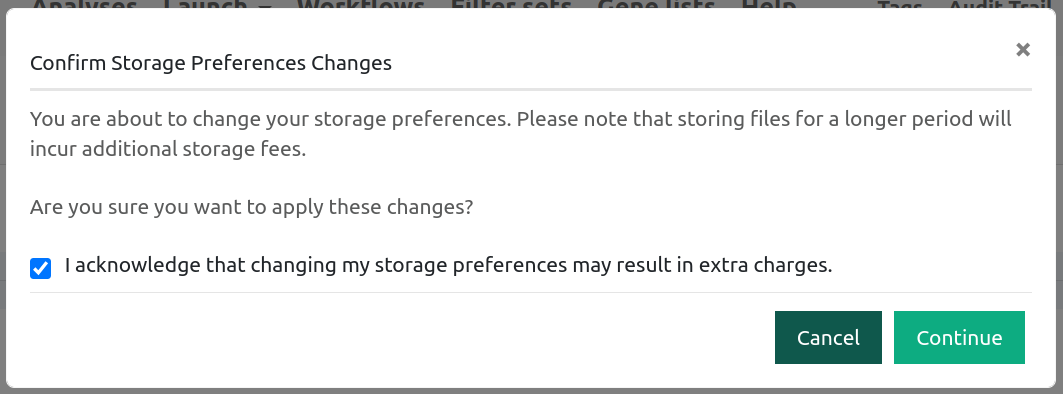Open the Workflows menu item

click(361, 4)
